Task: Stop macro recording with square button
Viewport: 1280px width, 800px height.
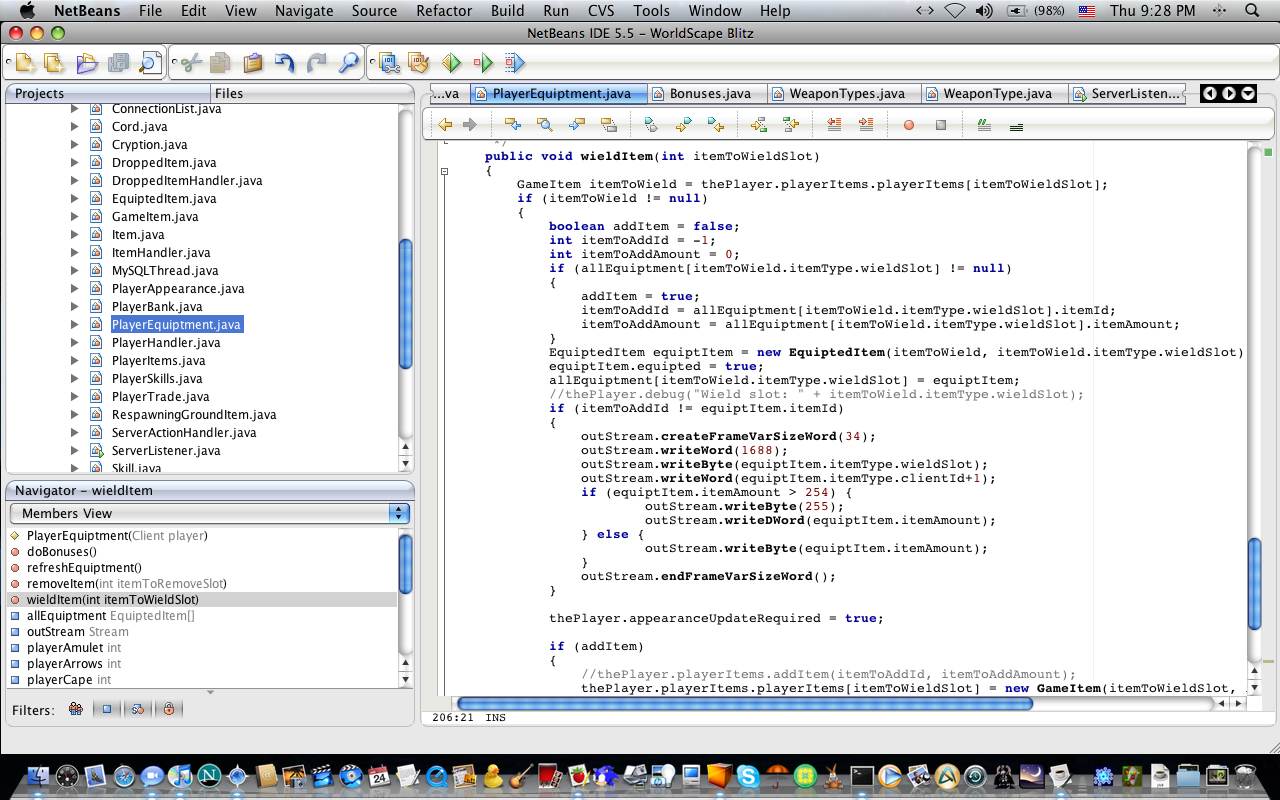Action: coord(941,125)
